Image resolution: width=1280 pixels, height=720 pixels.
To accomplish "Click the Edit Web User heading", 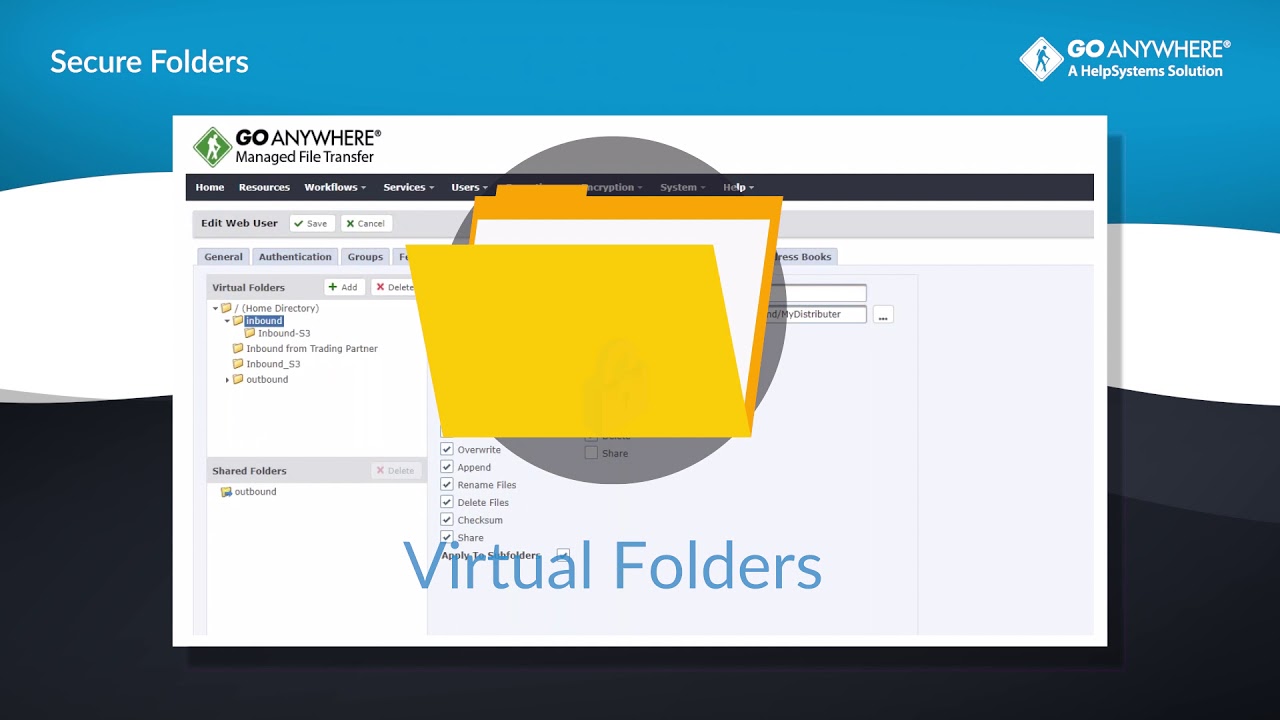I will tap(239, 223).
